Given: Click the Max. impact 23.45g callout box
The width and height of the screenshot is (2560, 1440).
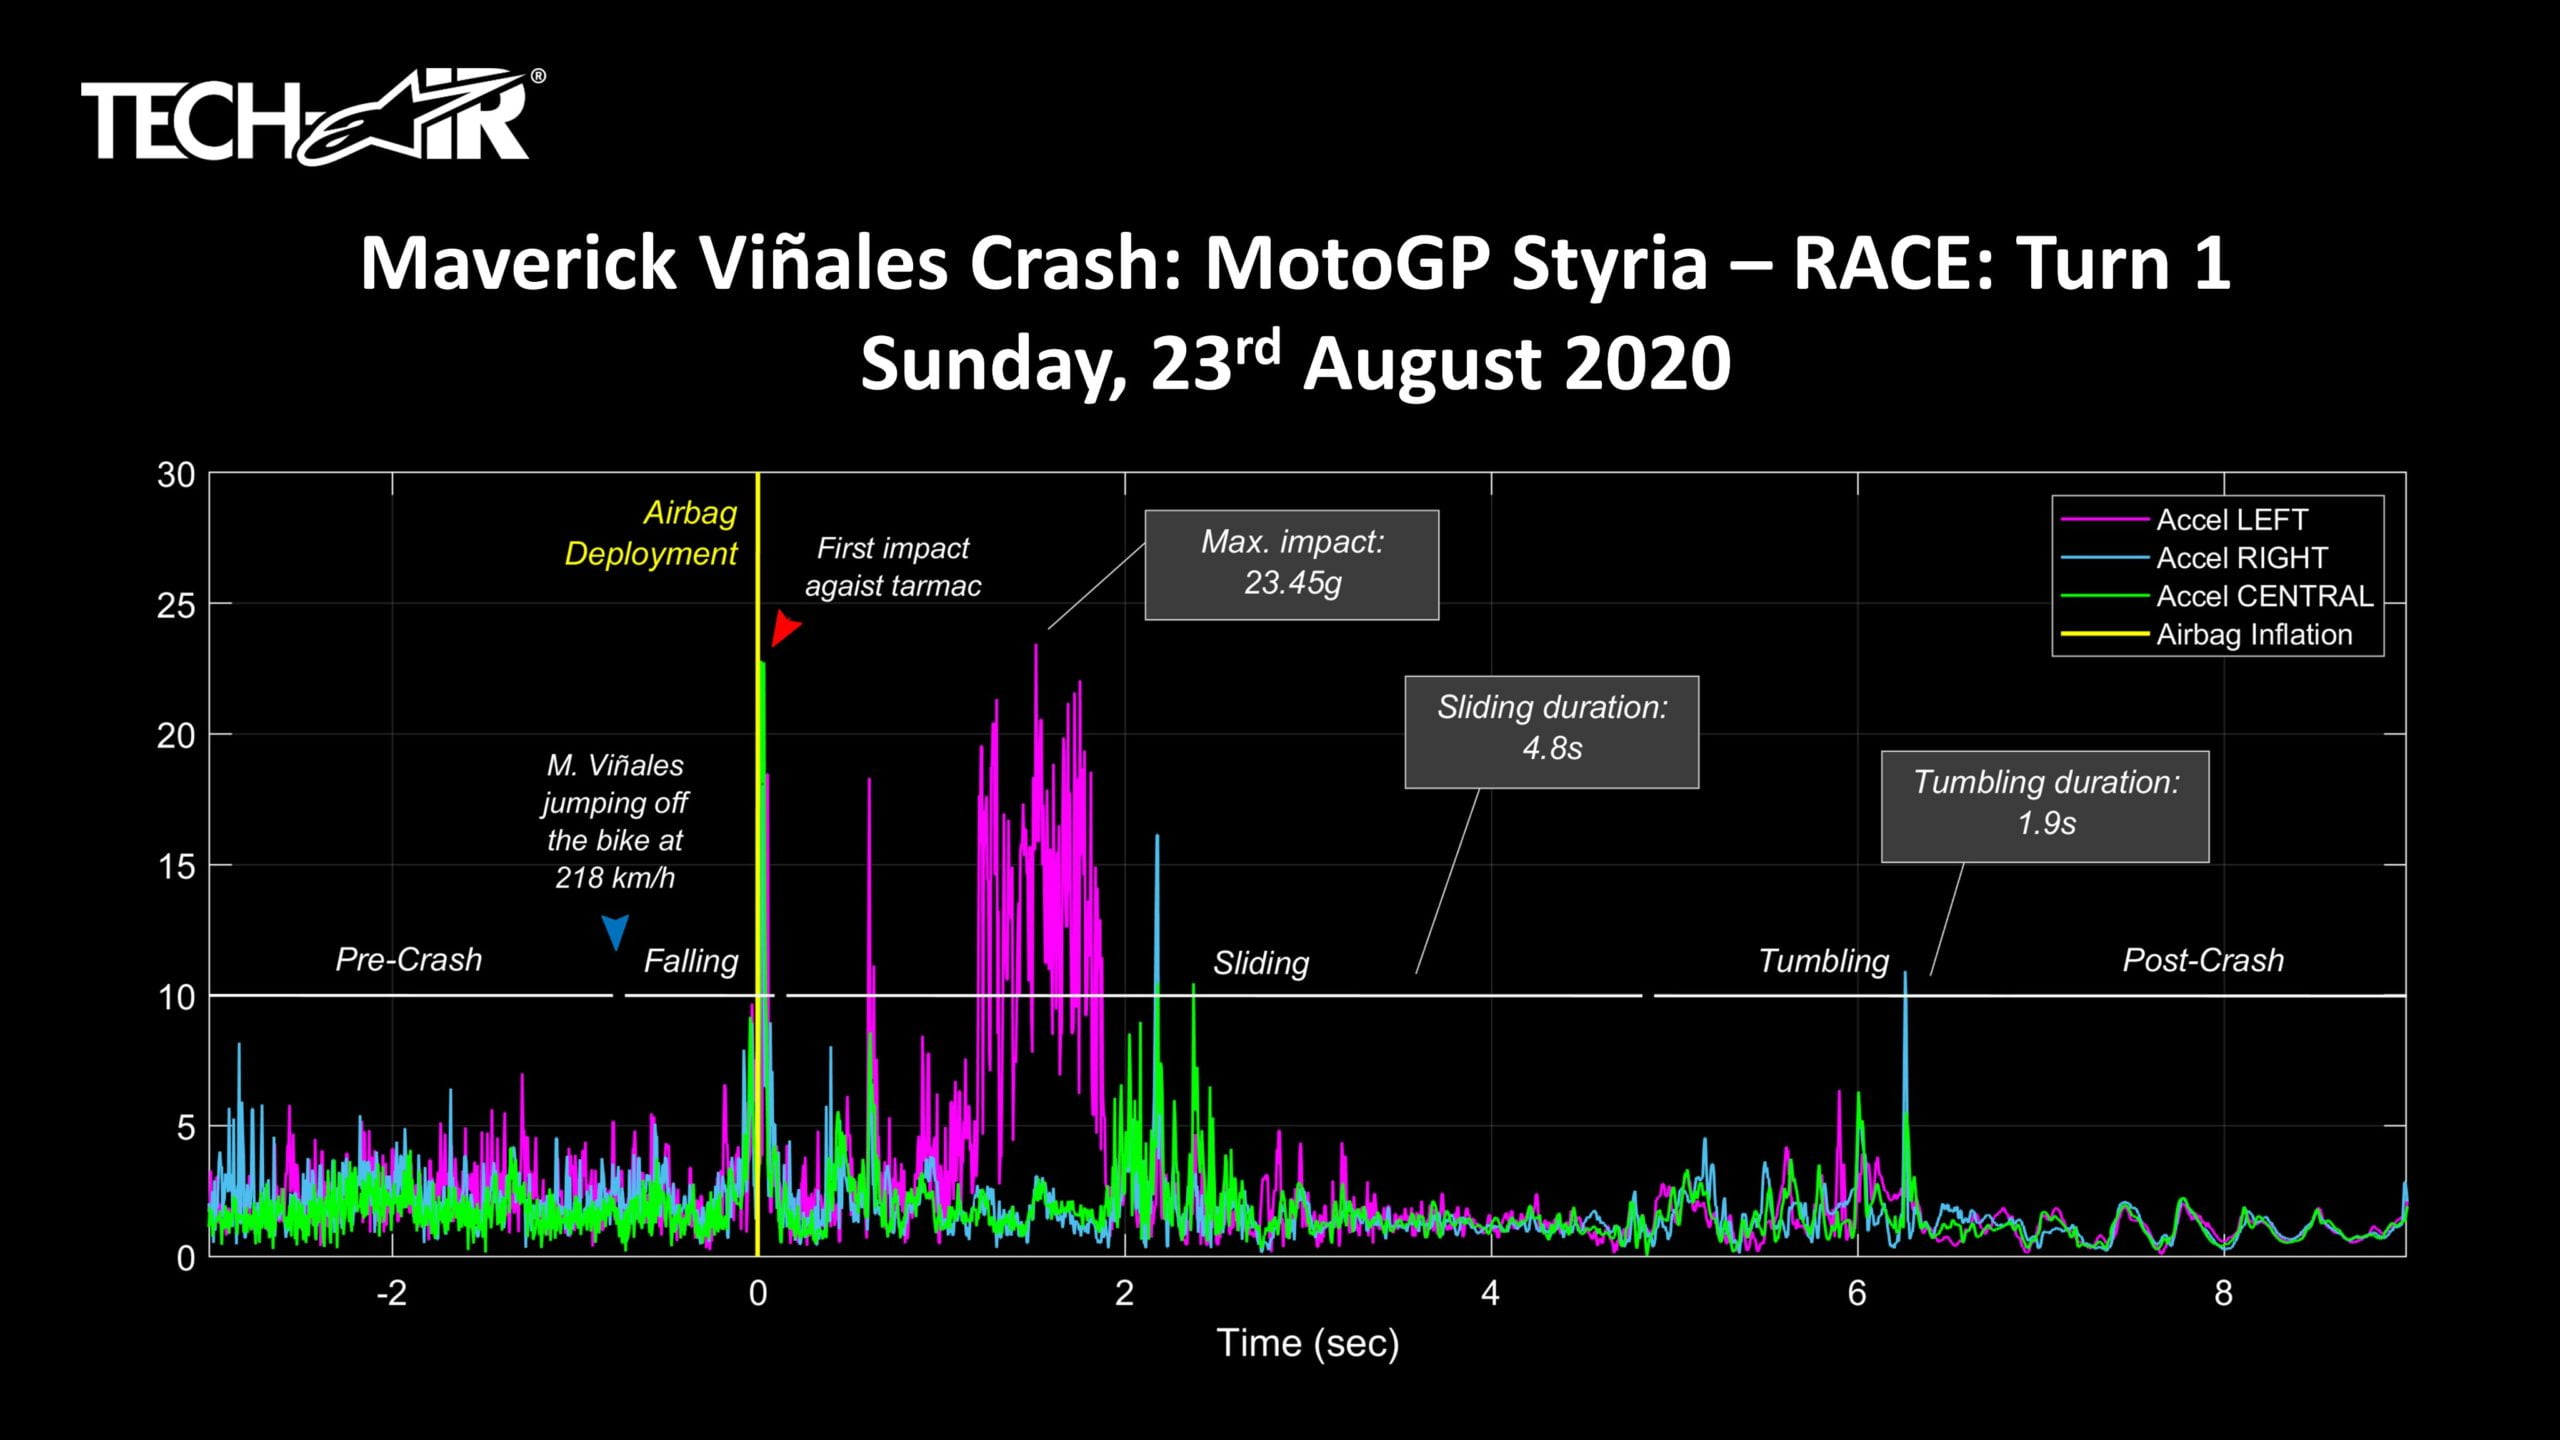Looking at the screenshot, I should [1291, 564].
